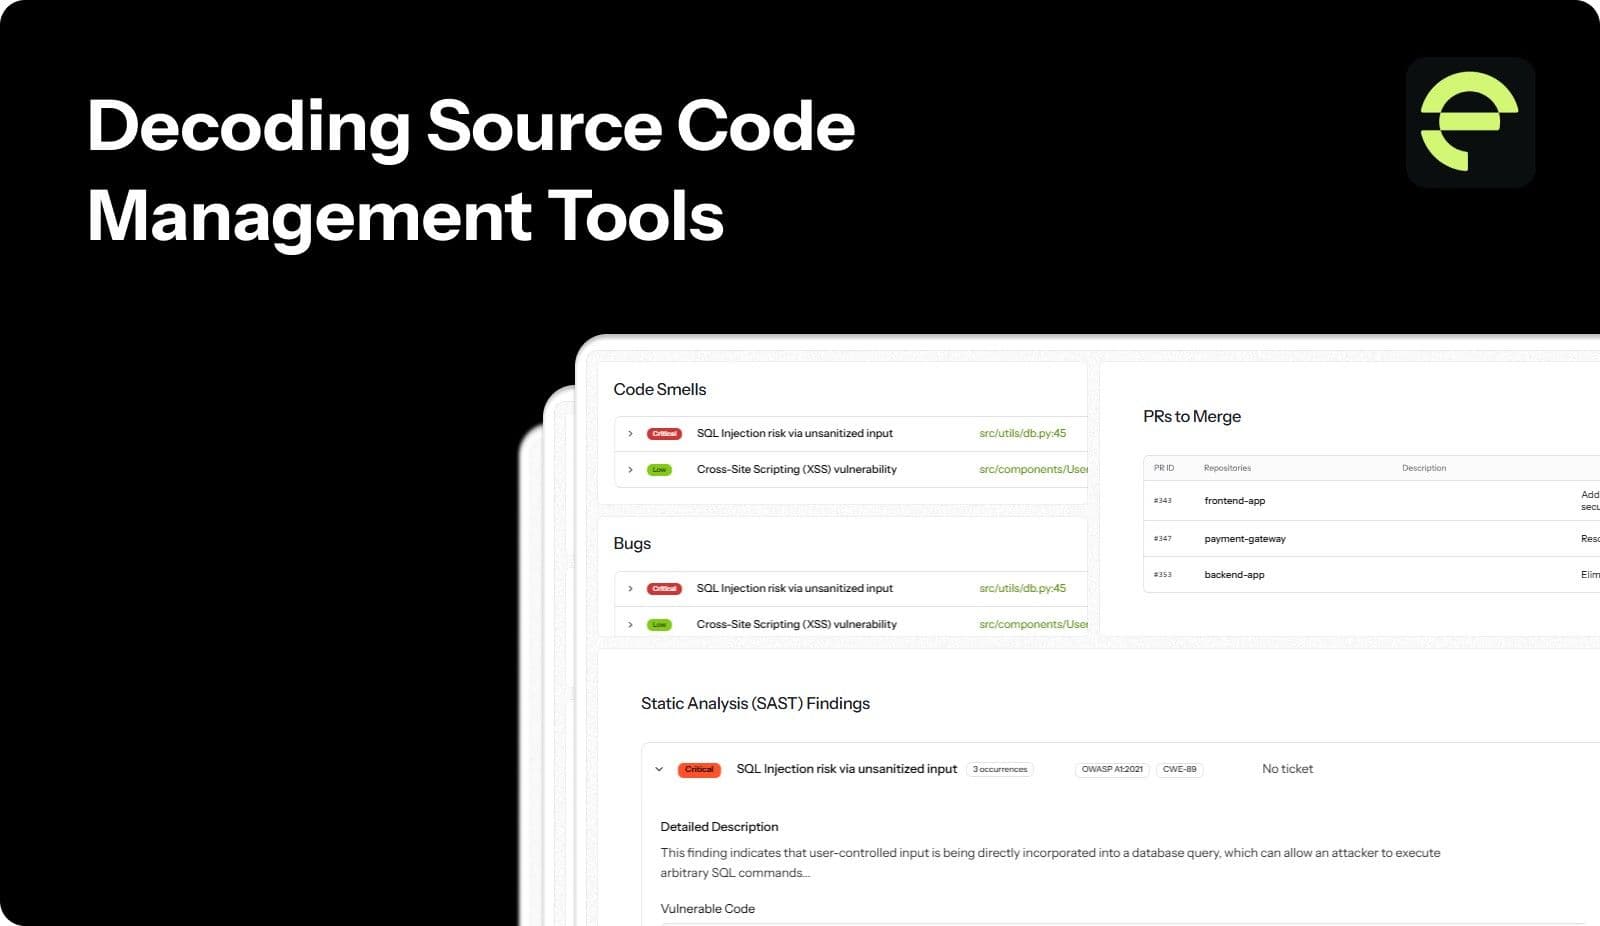Click the Detailed Description label
This screenshot has height=926, width=1600.
pyautogui.click(x=719, y=827)
